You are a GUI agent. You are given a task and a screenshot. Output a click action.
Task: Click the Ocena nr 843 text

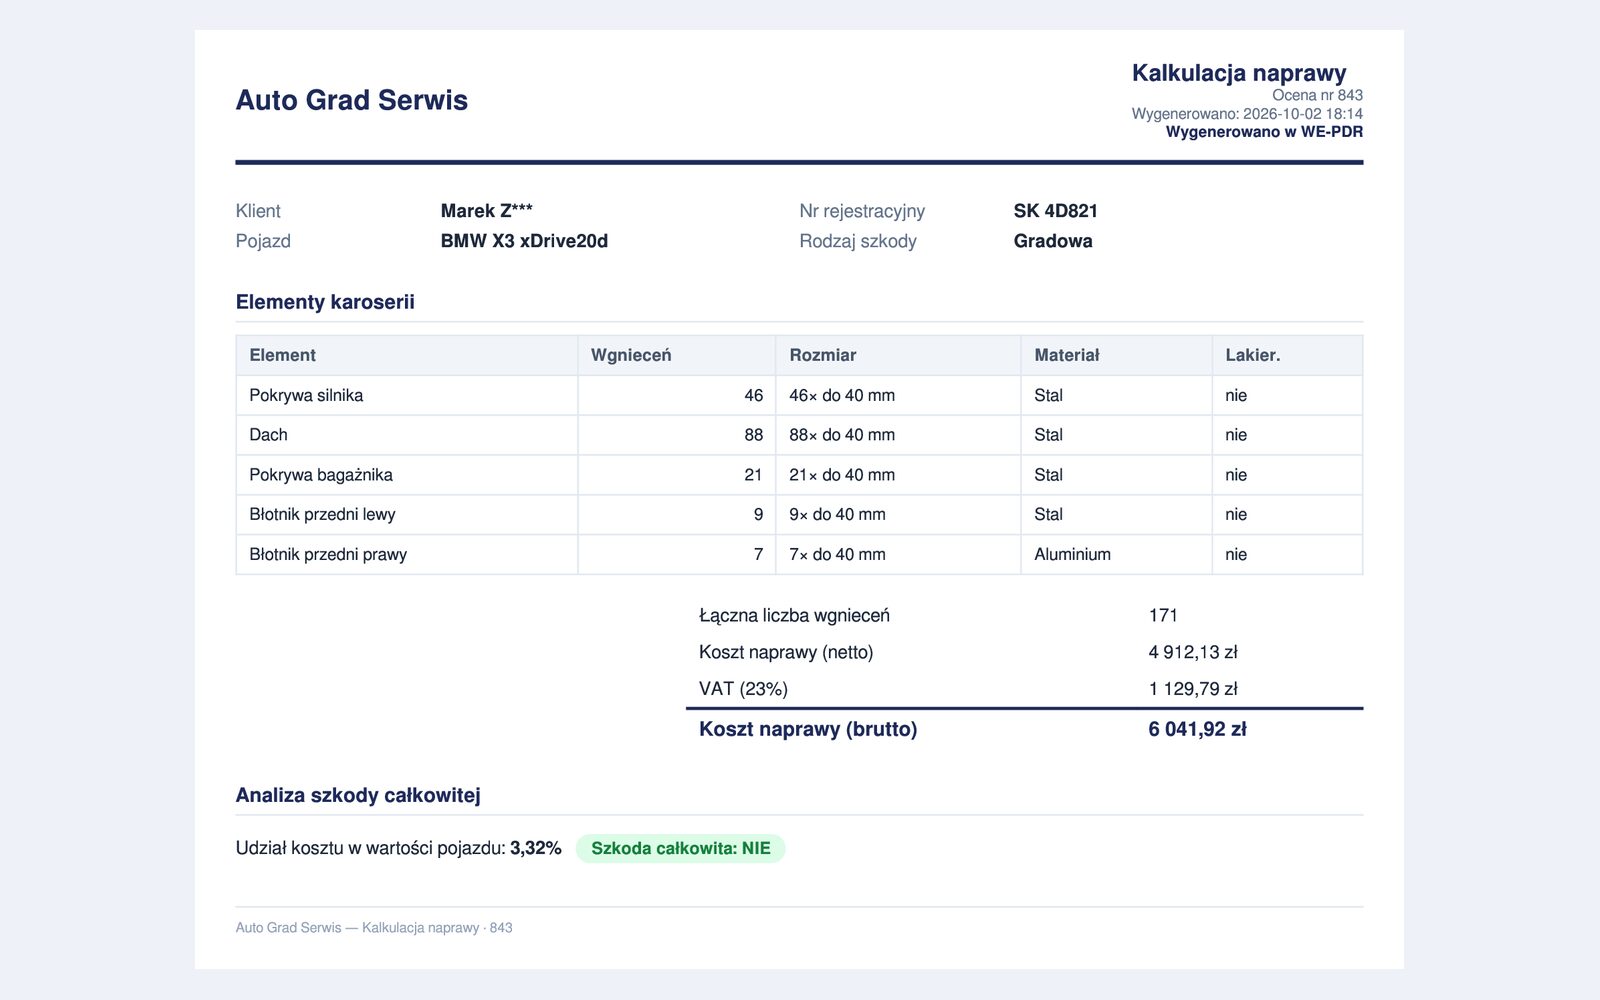[x=1317, y=95]
